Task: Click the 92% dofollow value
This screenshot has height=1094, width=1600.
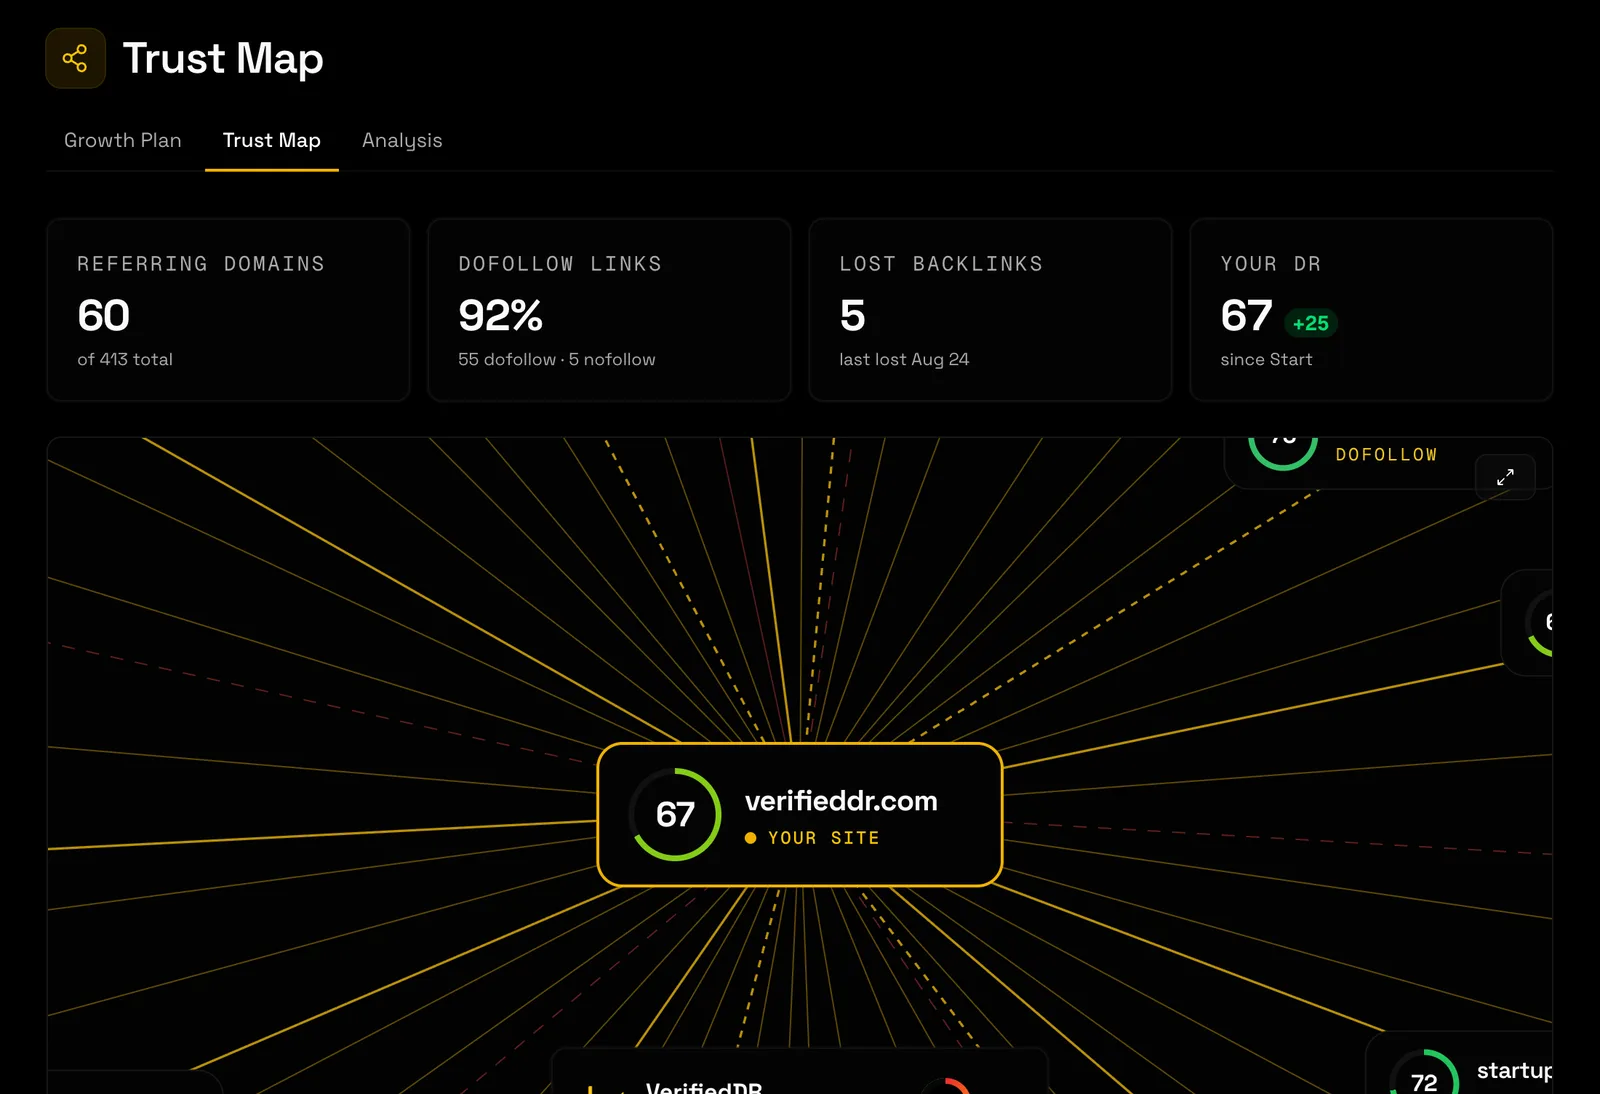Action: tap(500, 316)
